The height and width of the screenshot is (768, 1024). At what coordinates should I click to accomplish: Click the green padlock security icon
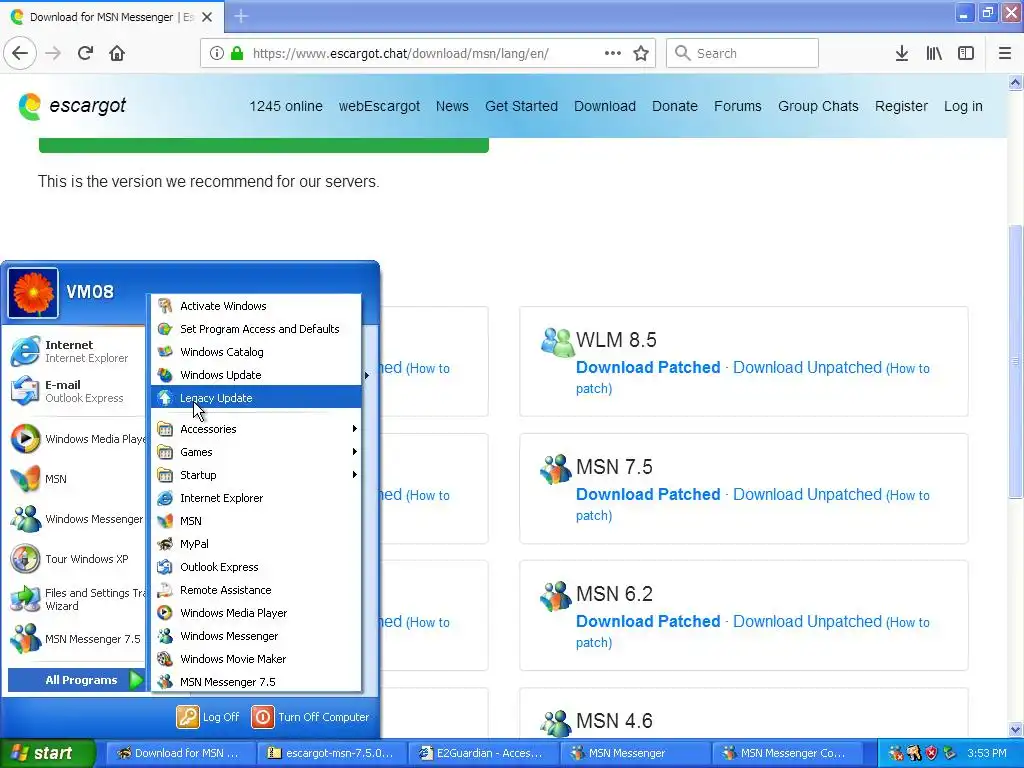[x=237, y=53]
